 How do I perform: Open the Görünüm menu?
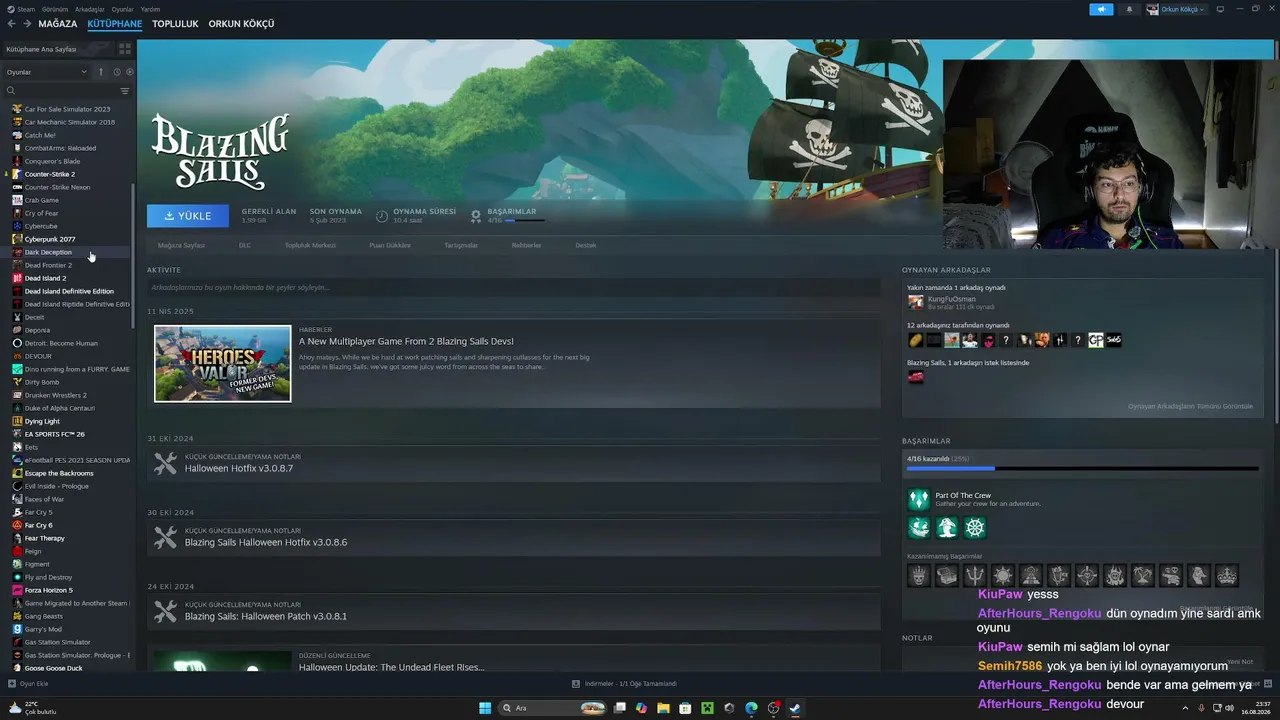[x=56, y=9]
